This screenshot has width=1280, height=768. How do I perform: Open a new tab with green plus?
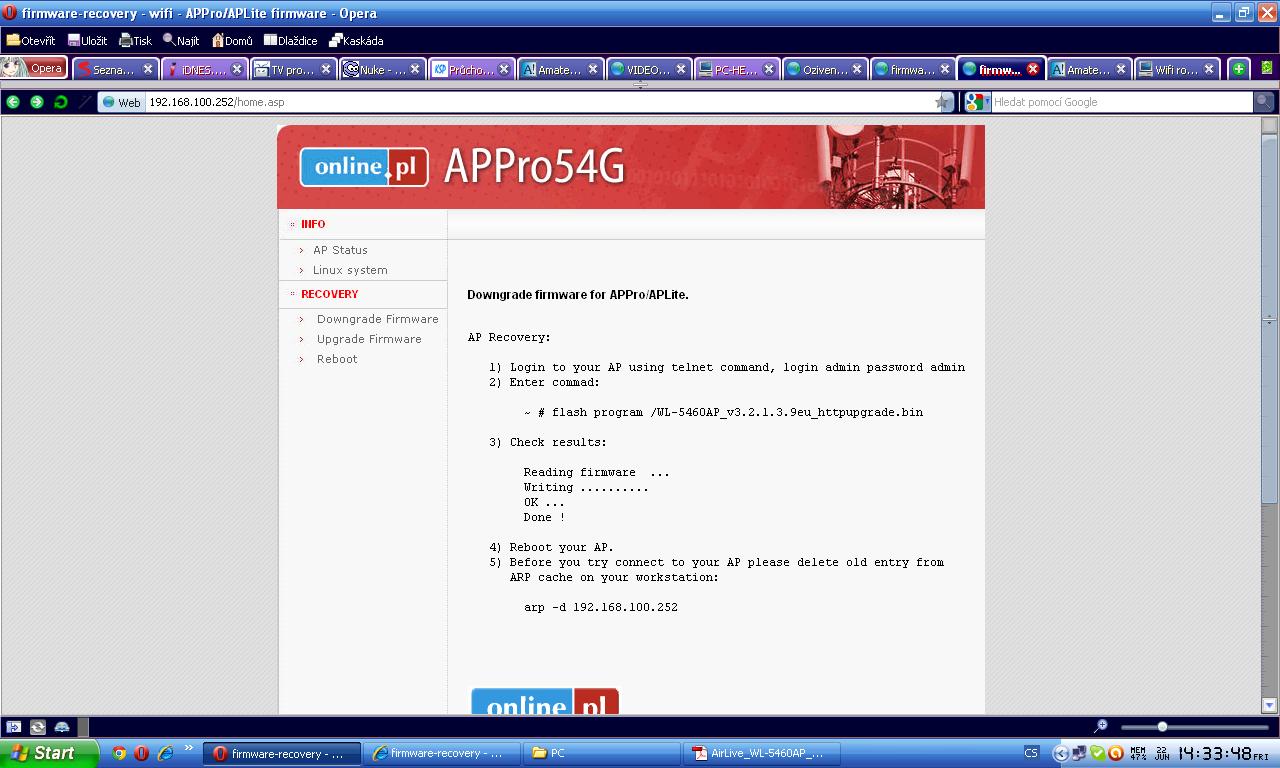(1238, 69)
